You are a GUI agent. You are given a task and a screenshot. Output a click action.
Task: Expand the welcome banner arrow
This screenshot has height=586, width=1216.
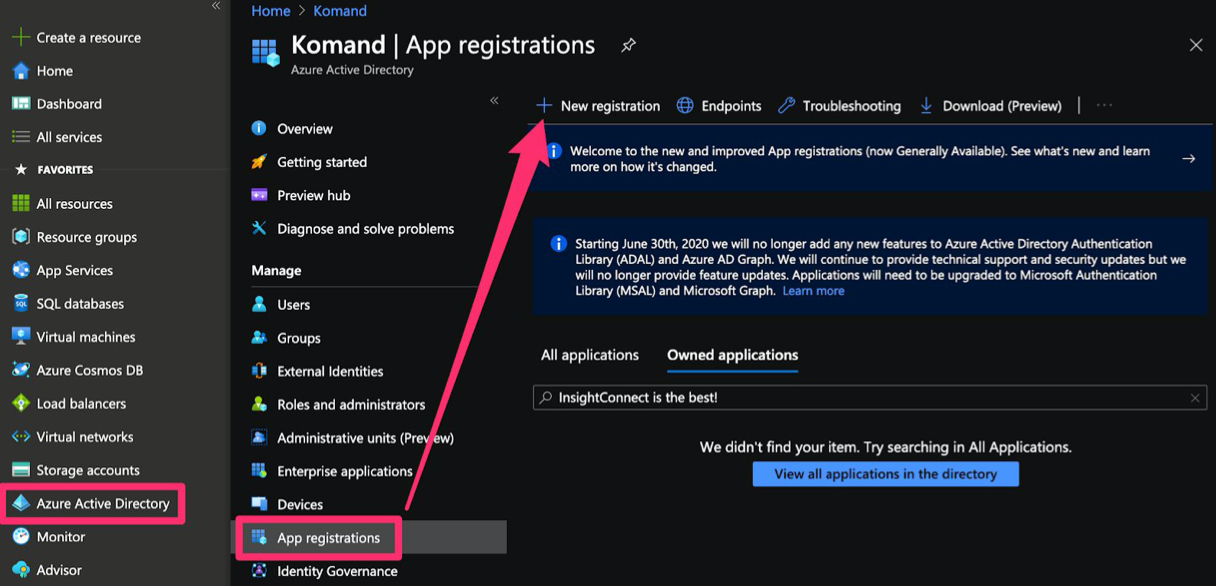pyautogui.click(x=1188, y=159)
